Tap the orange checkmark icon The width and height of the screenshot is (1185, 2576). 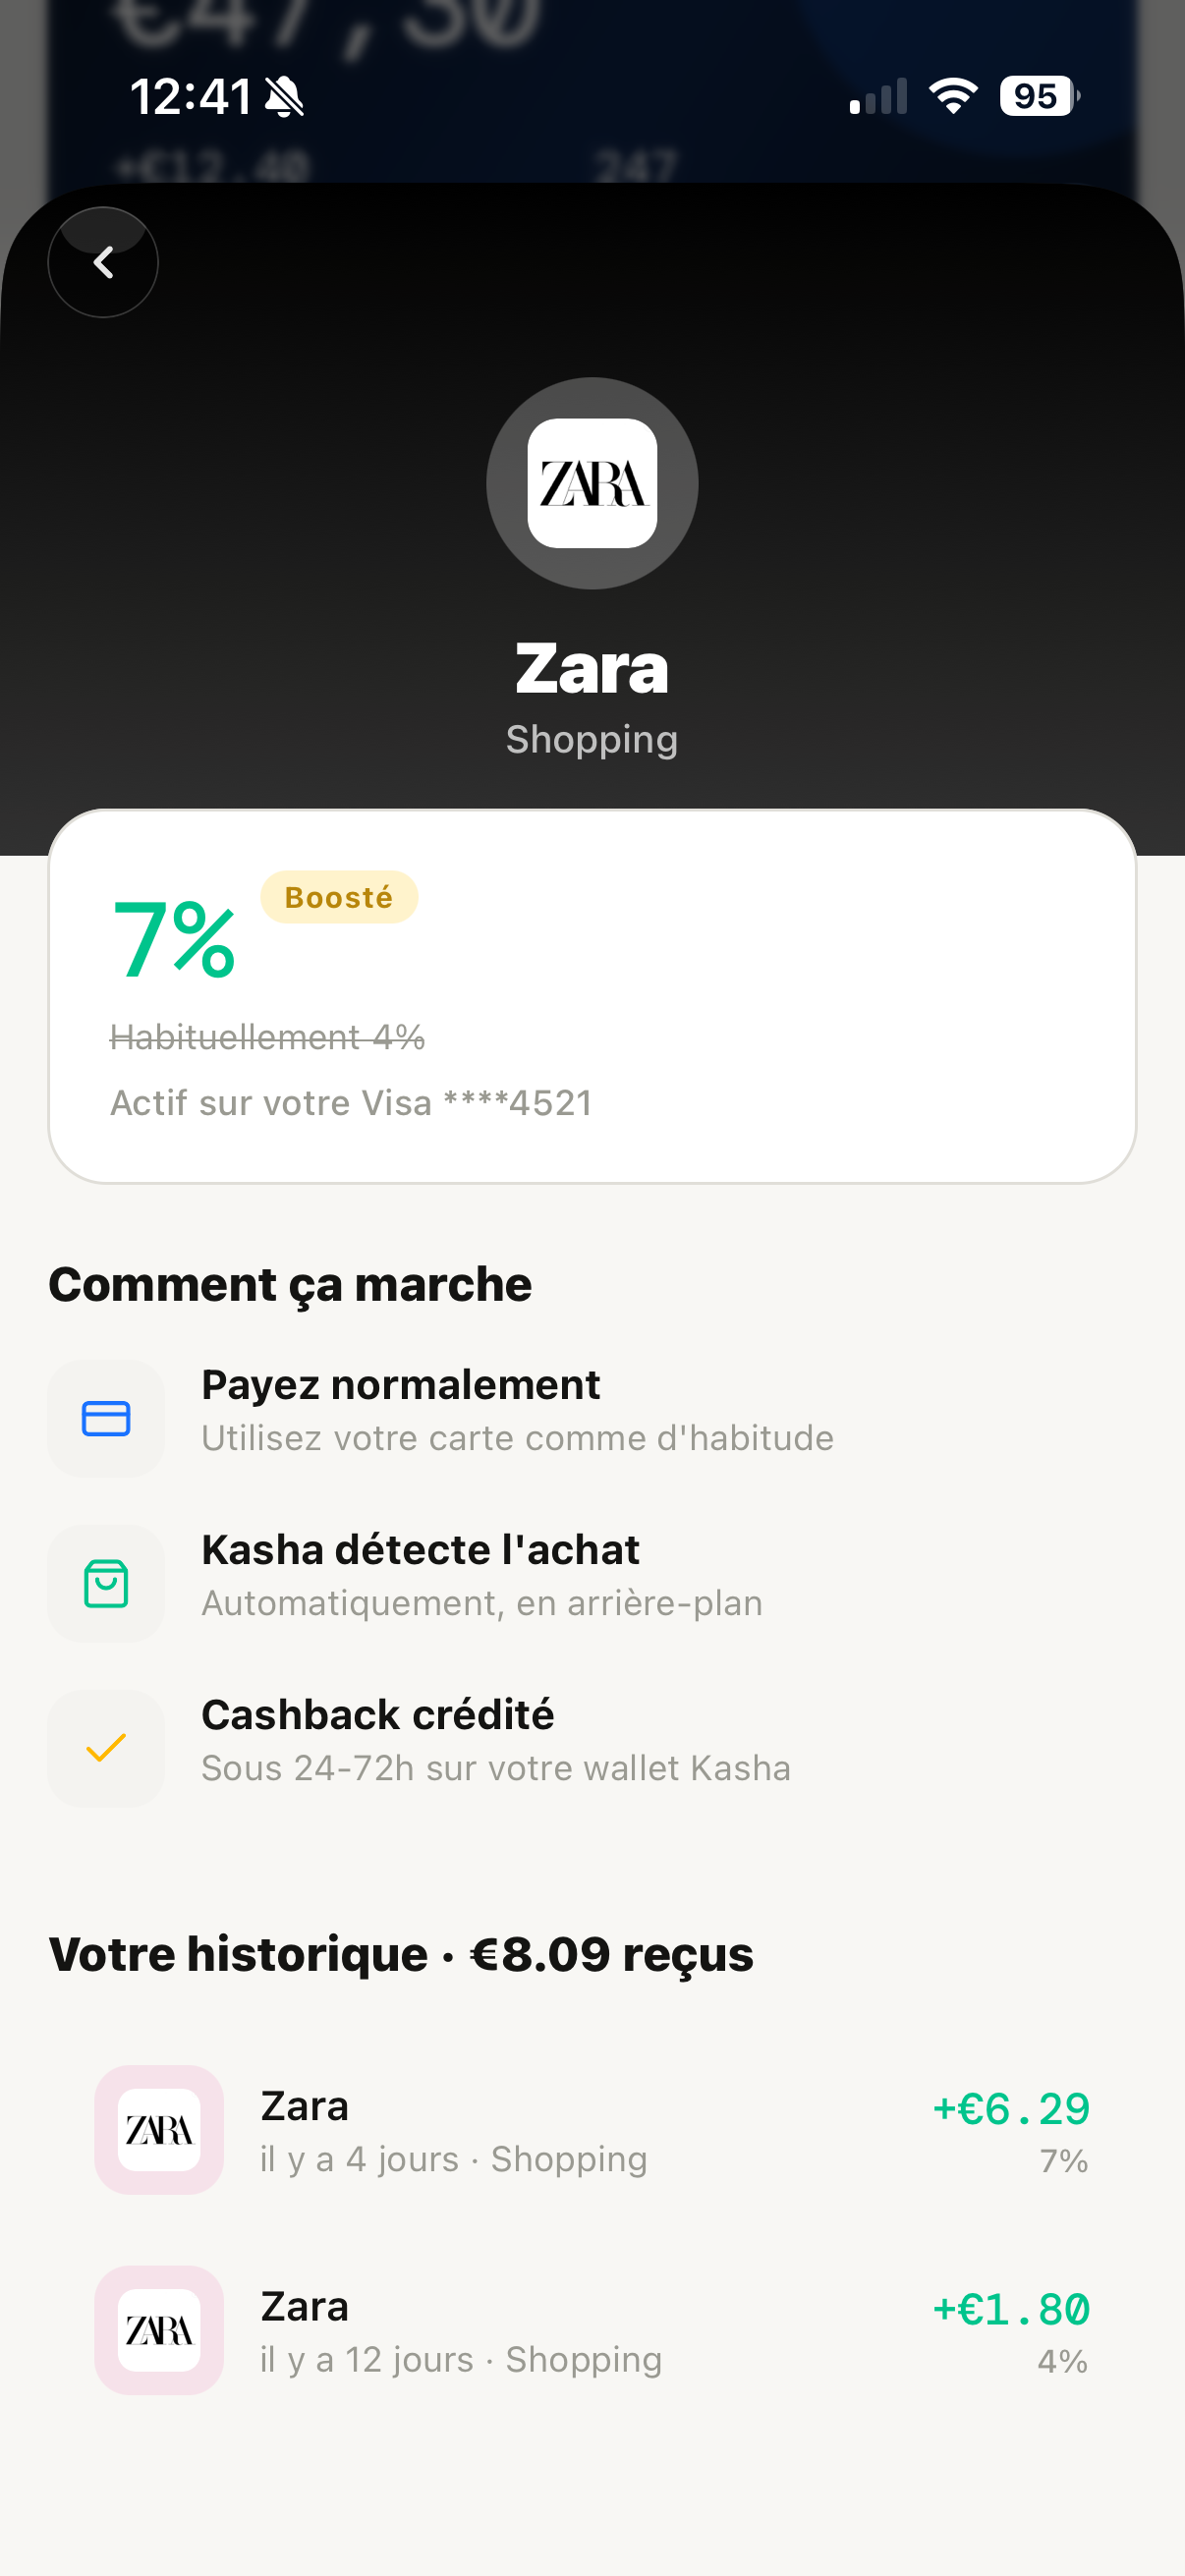click(x=106, y=1748)
